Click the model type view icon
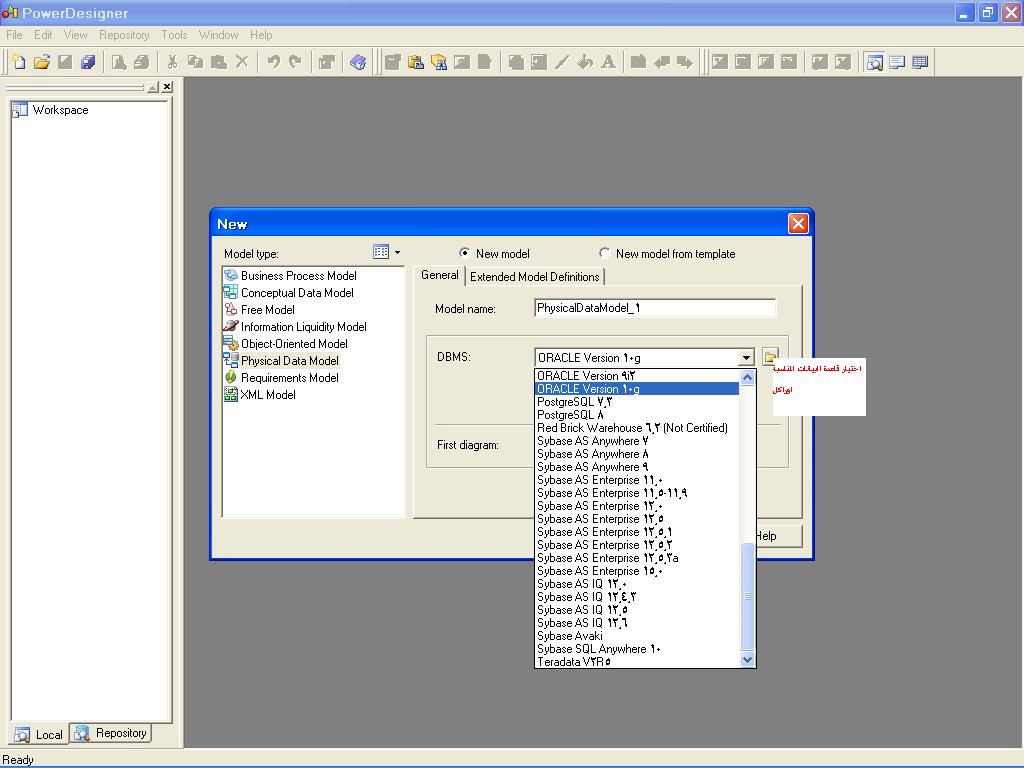Image resolution: width=1024 pixels, height=768 pixels. [381, 252]
